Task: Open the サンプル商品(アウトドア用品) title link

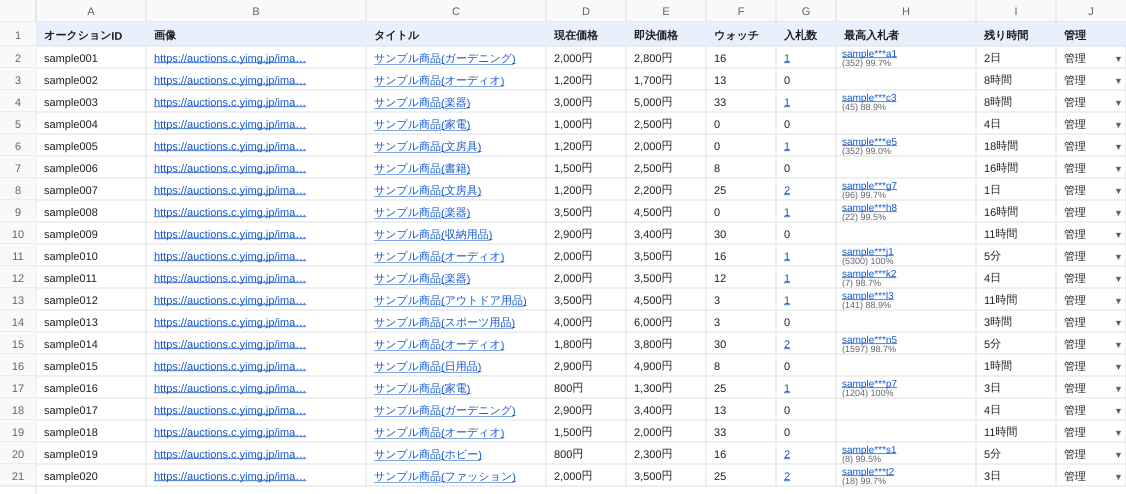Action: coord(450,300)
